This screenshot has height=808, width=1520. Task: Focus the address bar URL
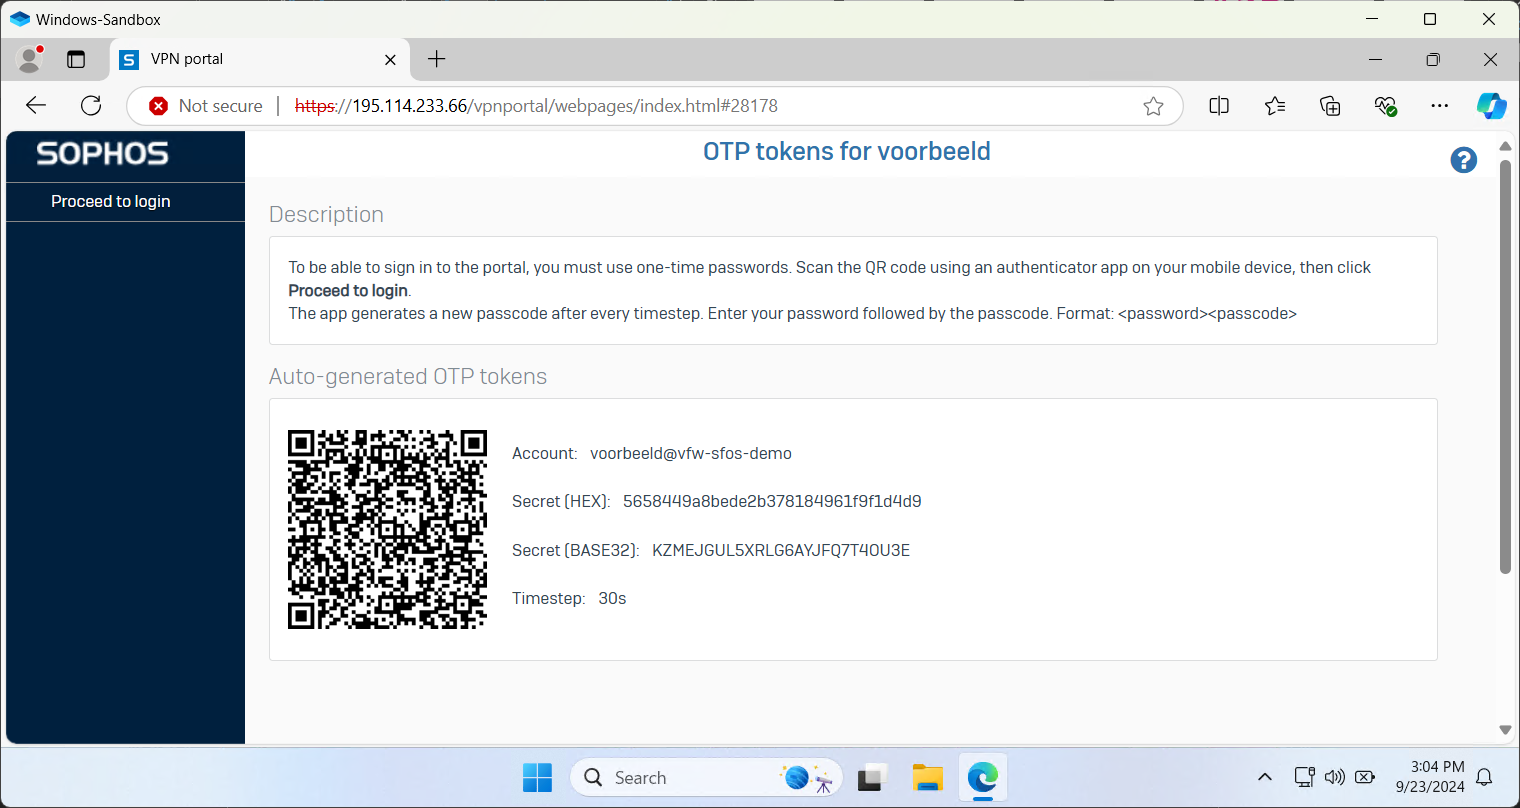(536, 106)
